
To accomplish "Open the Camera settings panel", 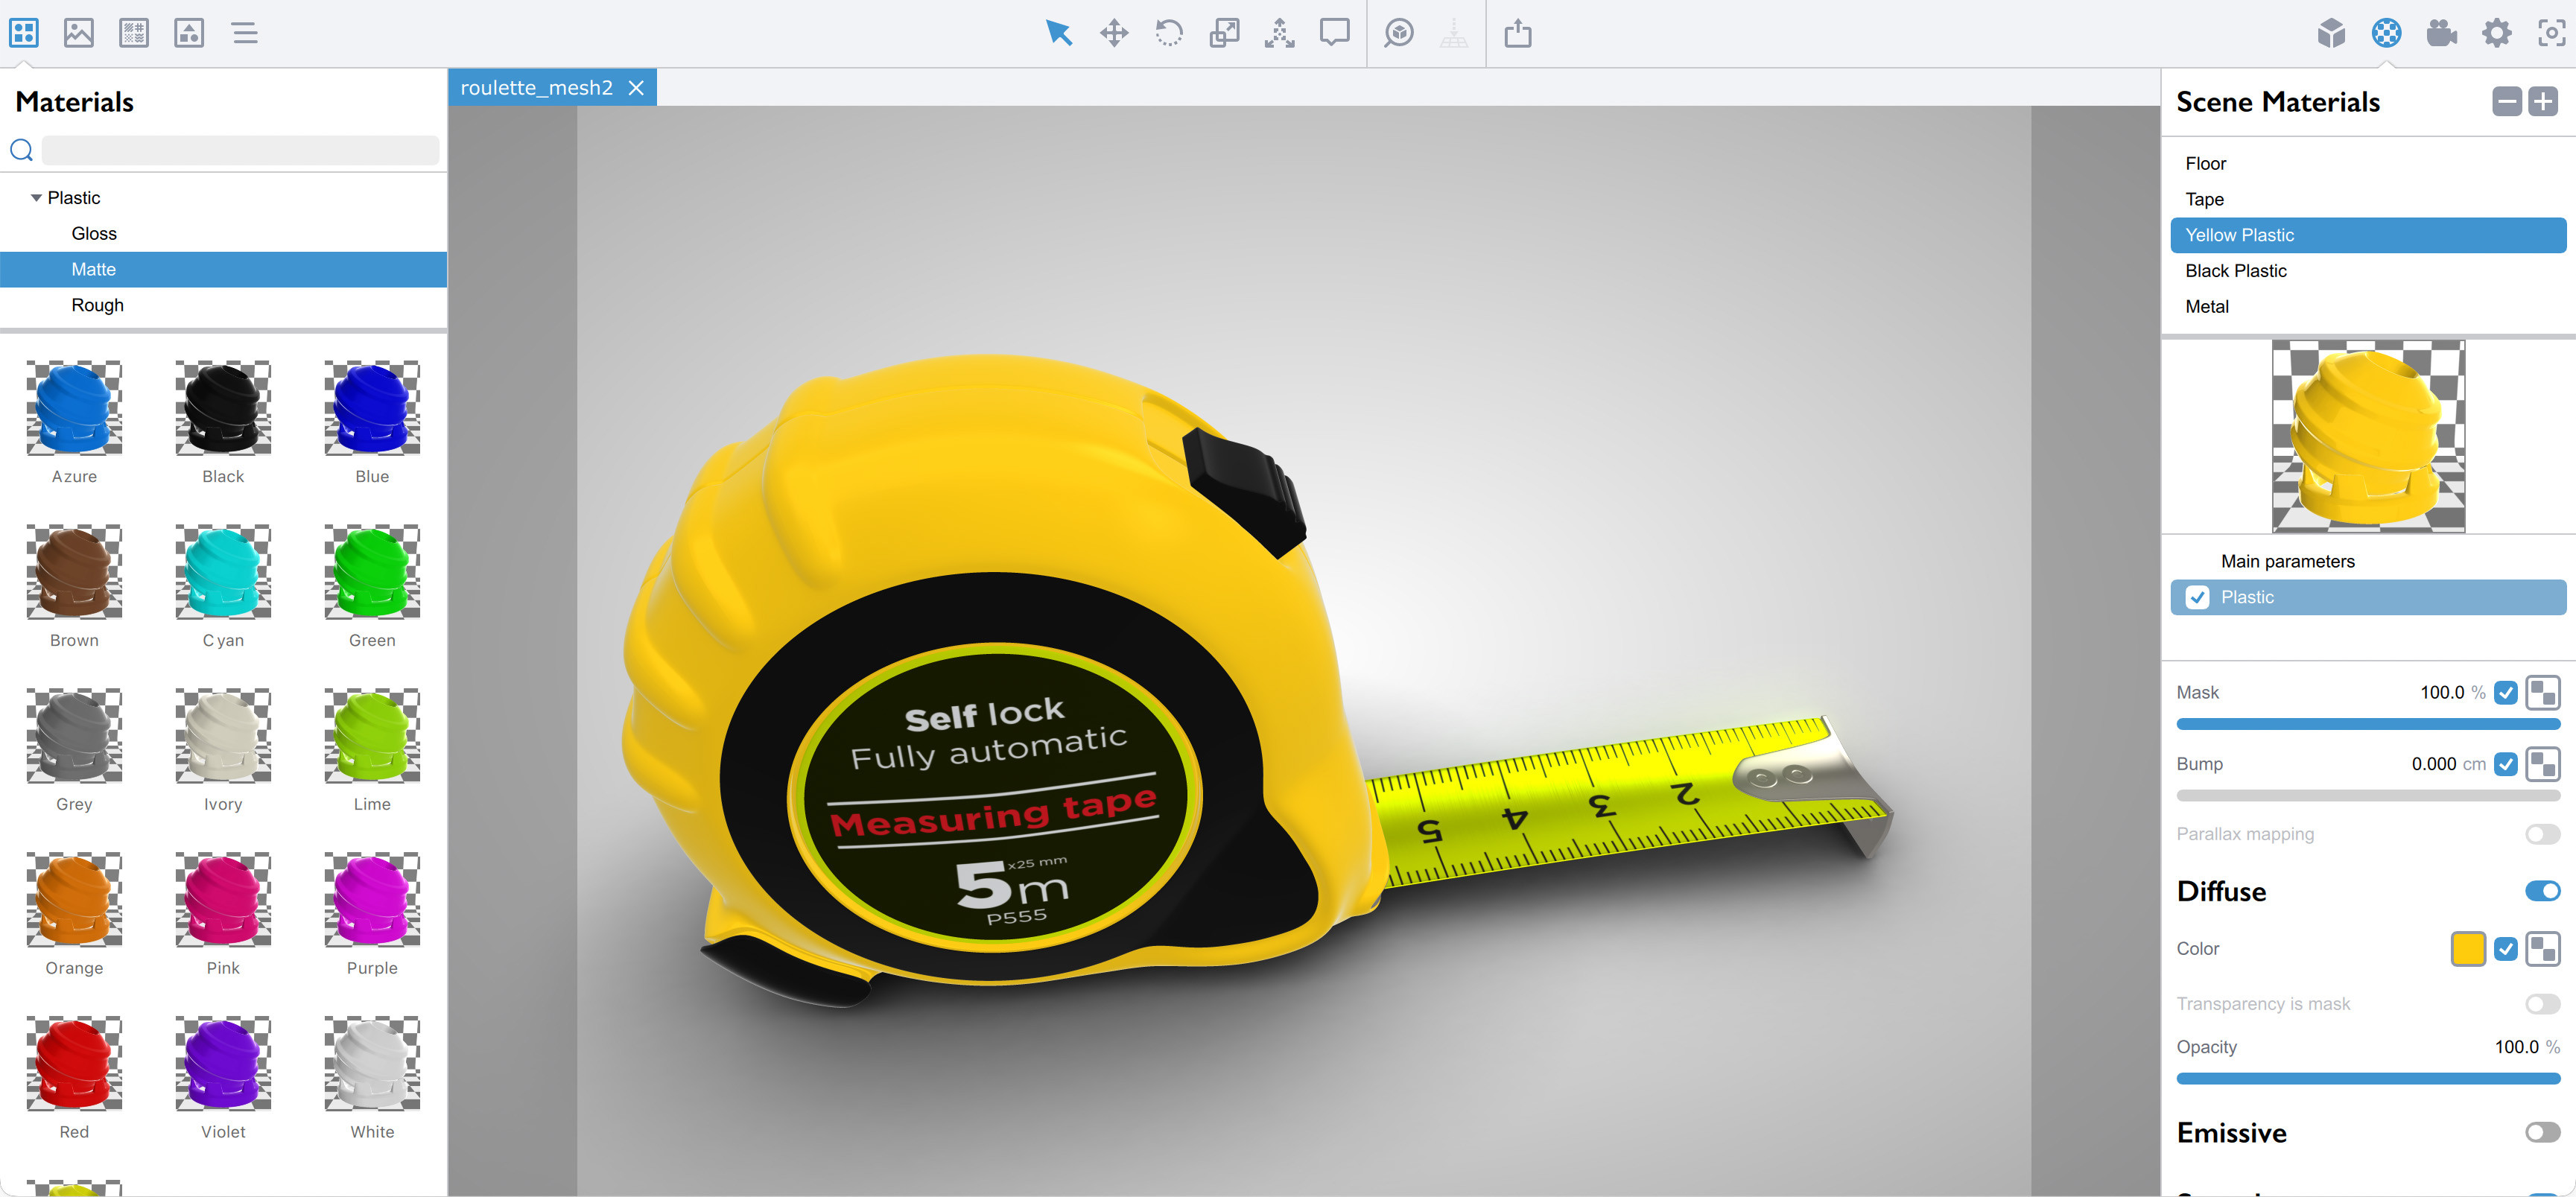I will 2441,33.
